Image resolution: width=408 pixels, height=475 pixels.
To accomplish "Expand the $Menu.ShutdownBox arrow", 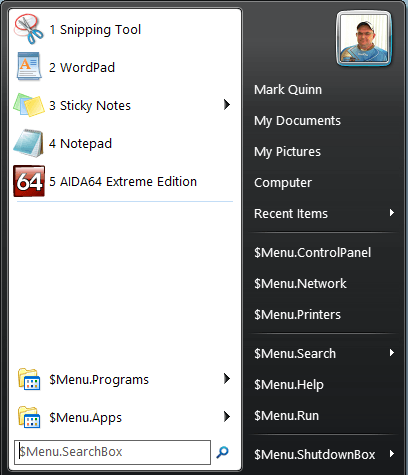I will point(392,454).
